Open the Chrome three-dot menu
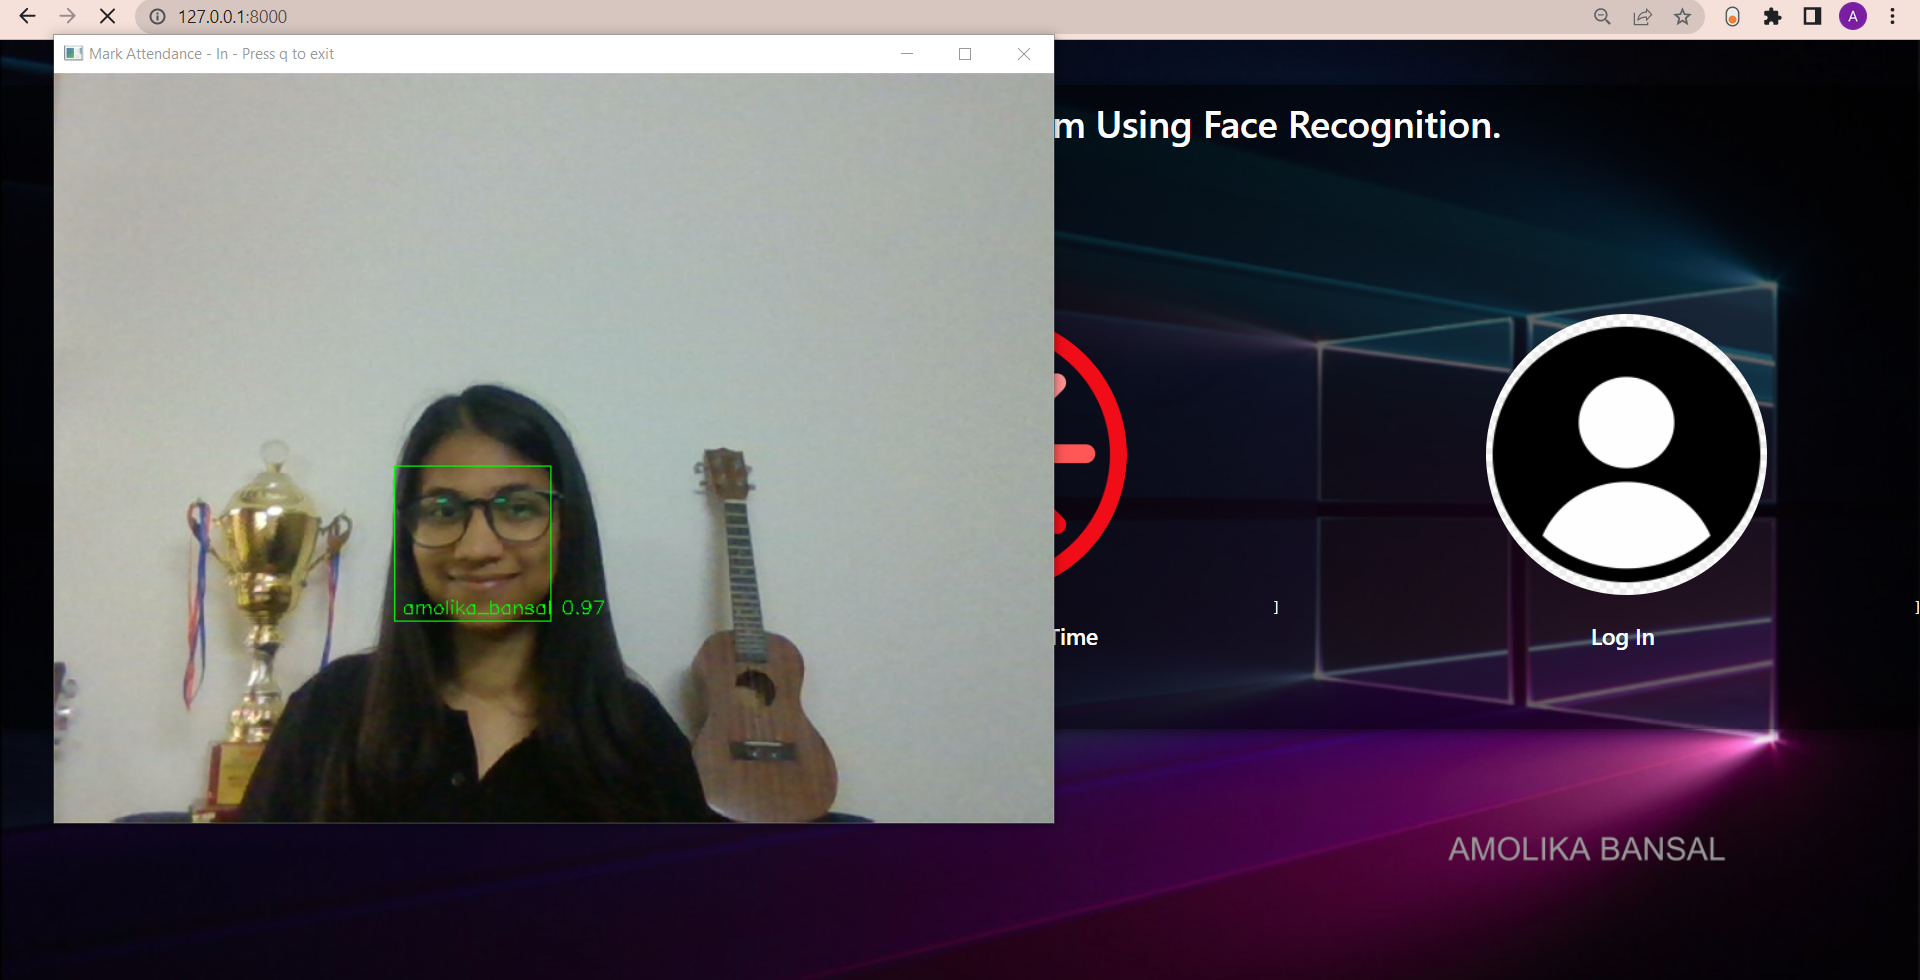The width and height of the screenshot is (1920, 980). click(1892, 17)
